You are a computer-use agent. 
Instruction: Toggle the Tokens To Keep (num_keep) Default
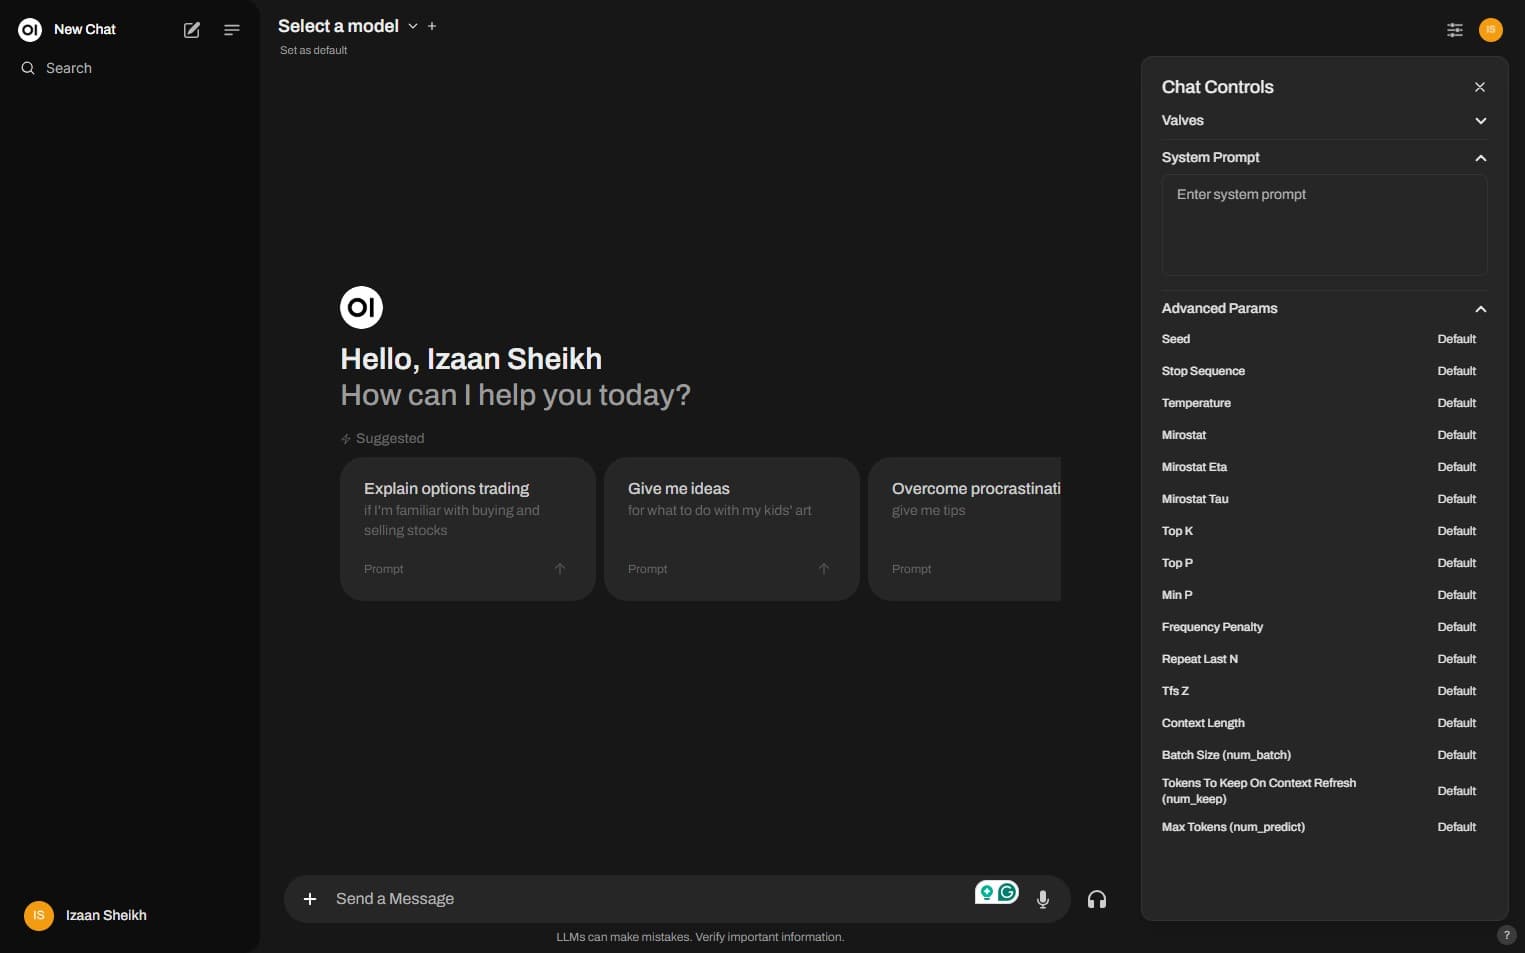tap(1457, 791)
